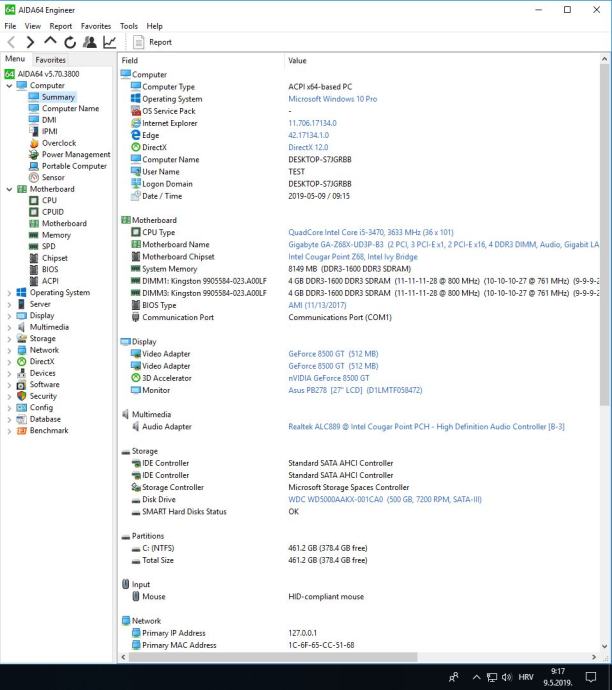The height and width of the screenshot is (690, 612).
Task: Expand the Storage tree node
Action: pos(9,339)
